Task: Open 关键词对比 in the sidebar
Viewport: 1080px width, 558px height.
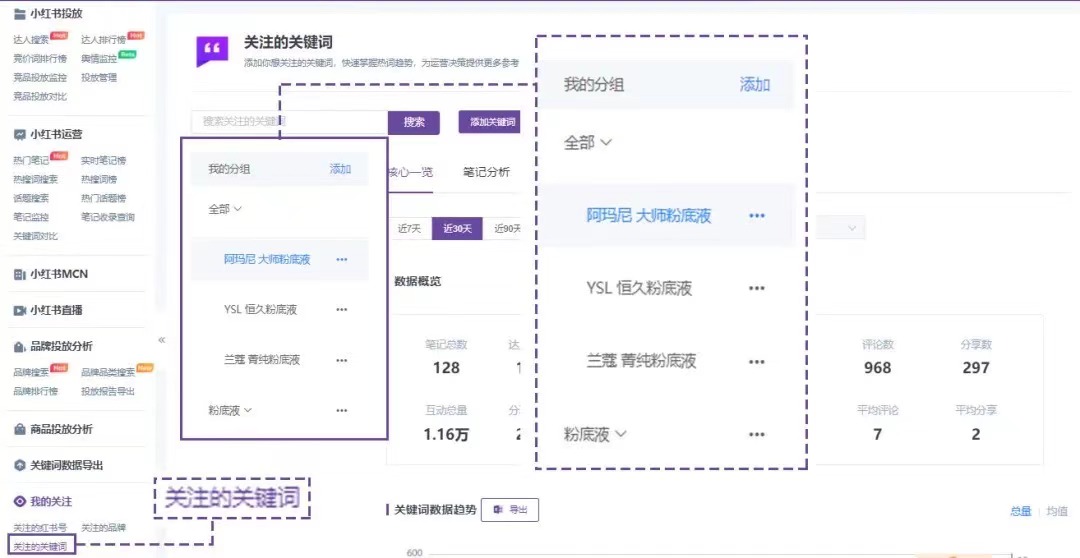Action: (35, 236)
